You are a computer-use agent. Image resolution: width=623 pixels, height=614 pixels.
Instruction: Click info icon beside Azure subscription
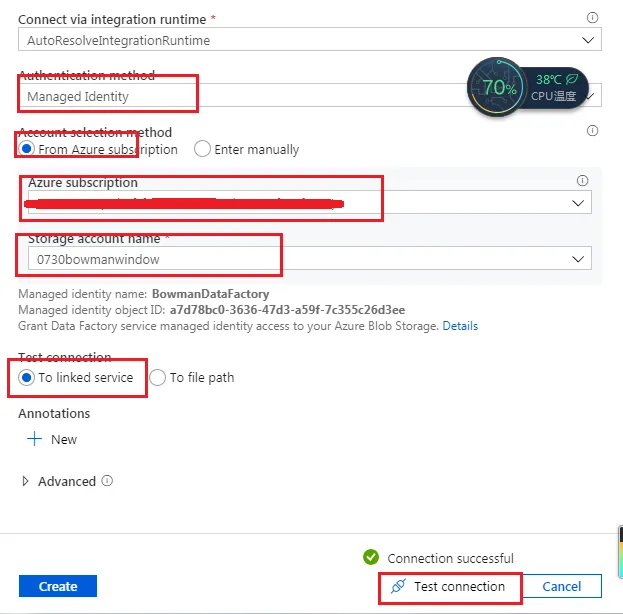[582, 181]
